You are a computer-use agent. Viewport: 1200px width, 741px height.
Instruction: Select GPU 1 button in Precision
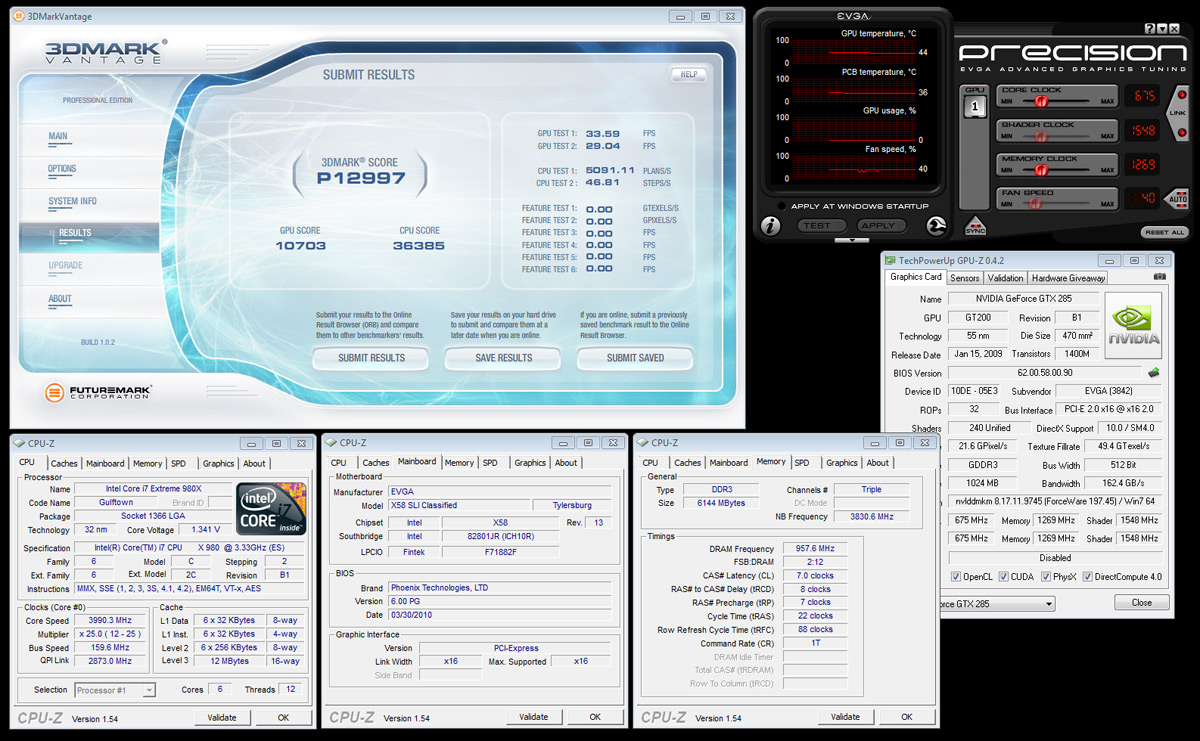pos(974,109)
